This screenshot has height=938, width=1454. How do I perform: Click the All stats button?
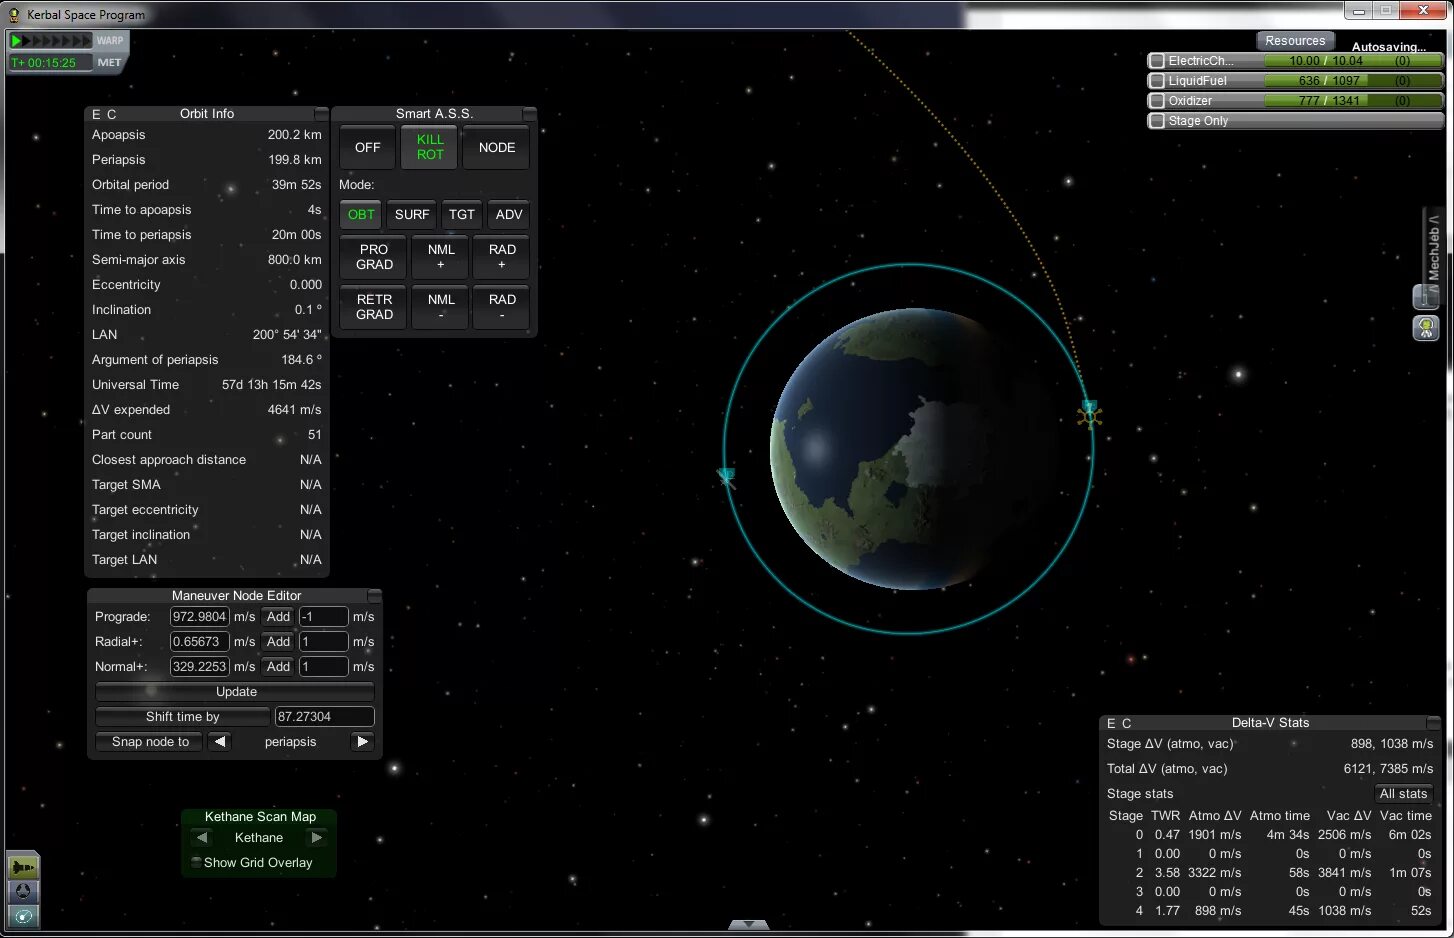(x=1403, y=793)
